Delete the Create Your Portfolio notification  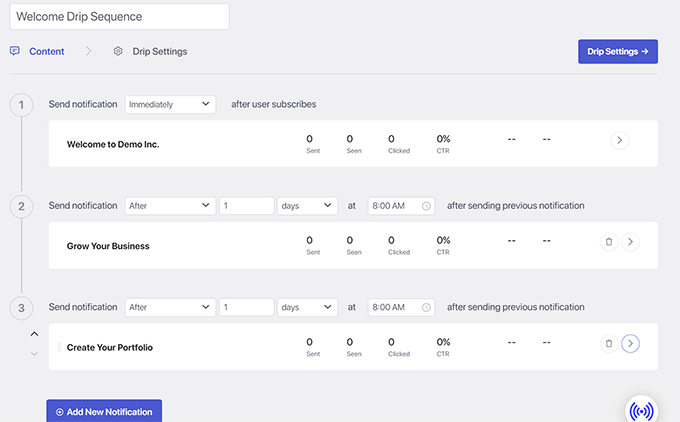(x=608, y=343)
